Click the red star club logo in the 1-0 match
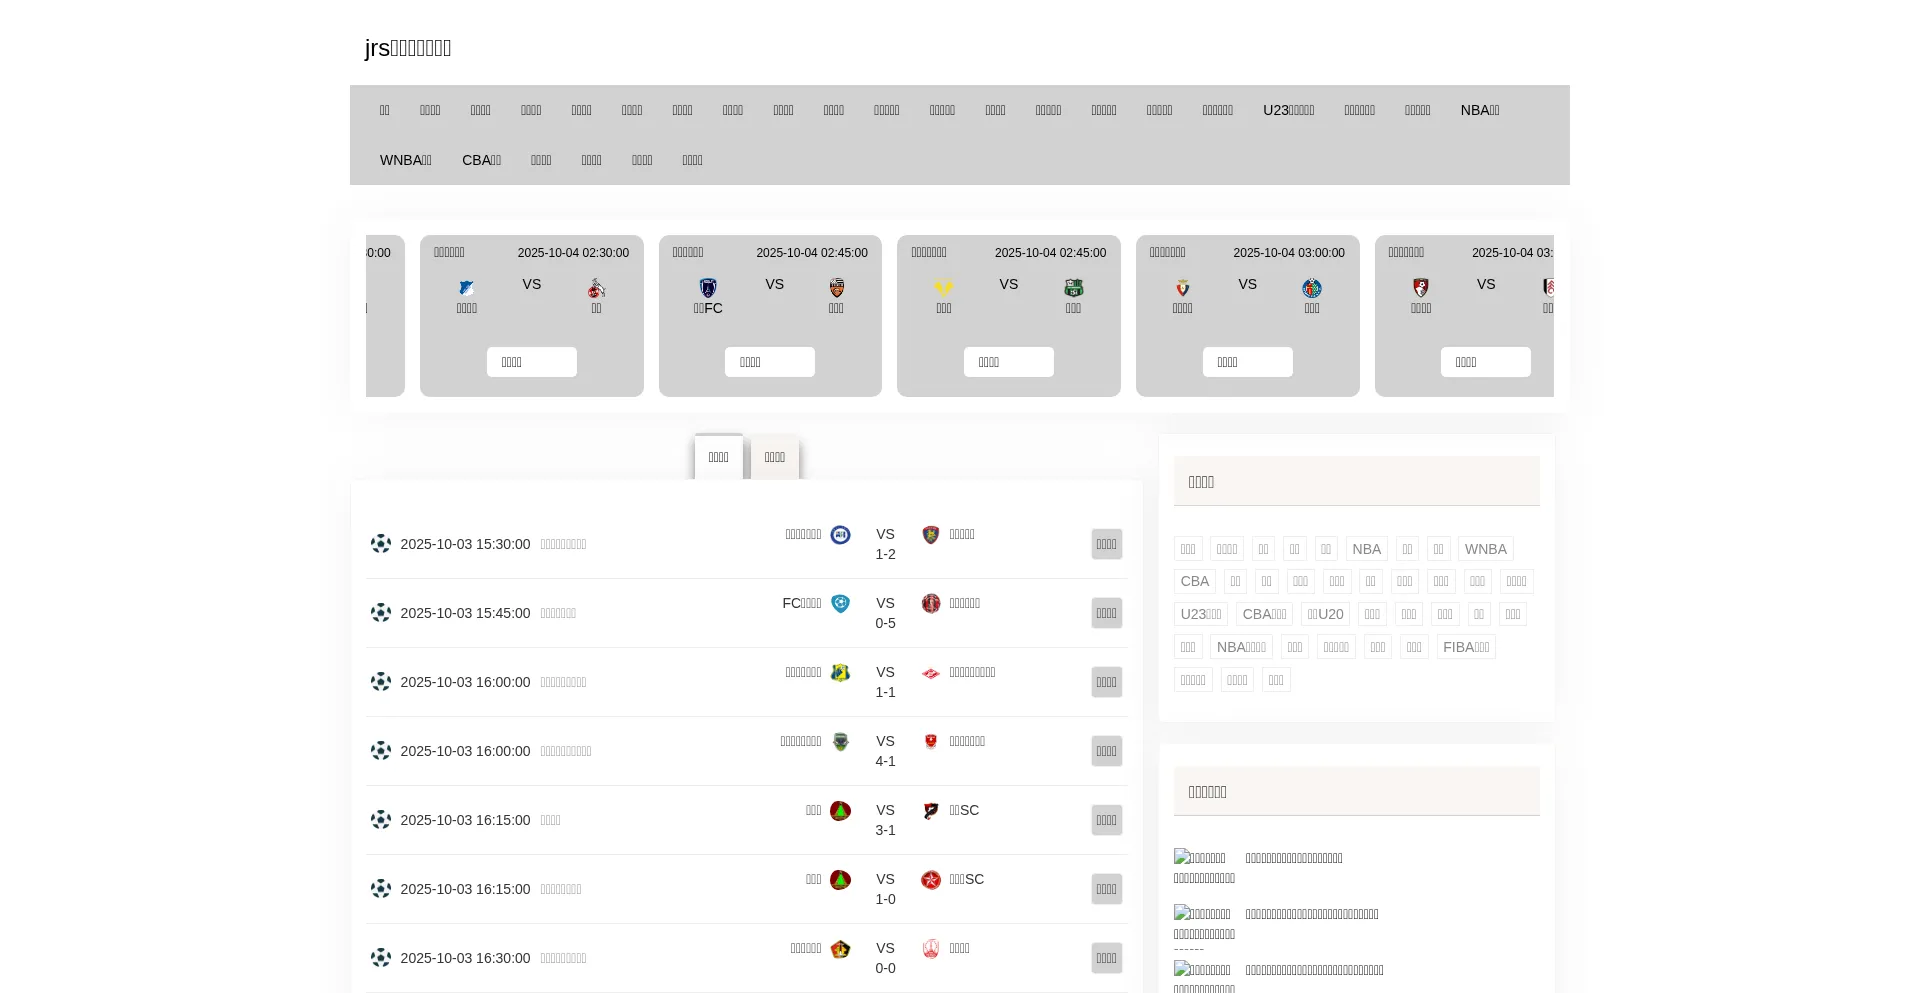Viewport: 1920px width, 993px height. (x=931, y=880)
